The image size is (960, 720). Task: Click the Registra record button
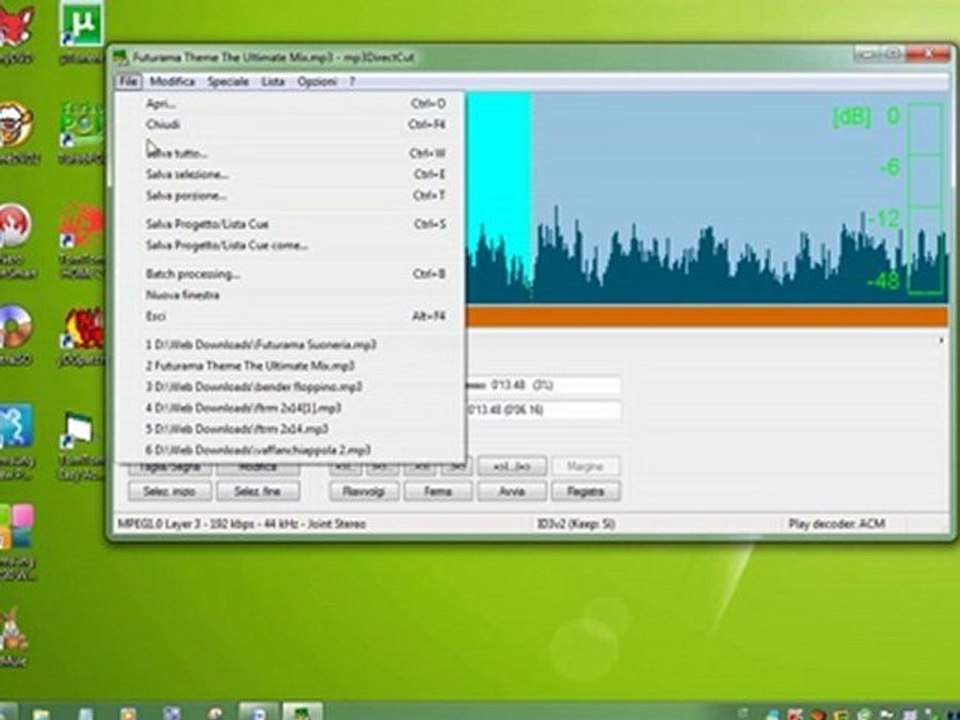tap(586, 491)
